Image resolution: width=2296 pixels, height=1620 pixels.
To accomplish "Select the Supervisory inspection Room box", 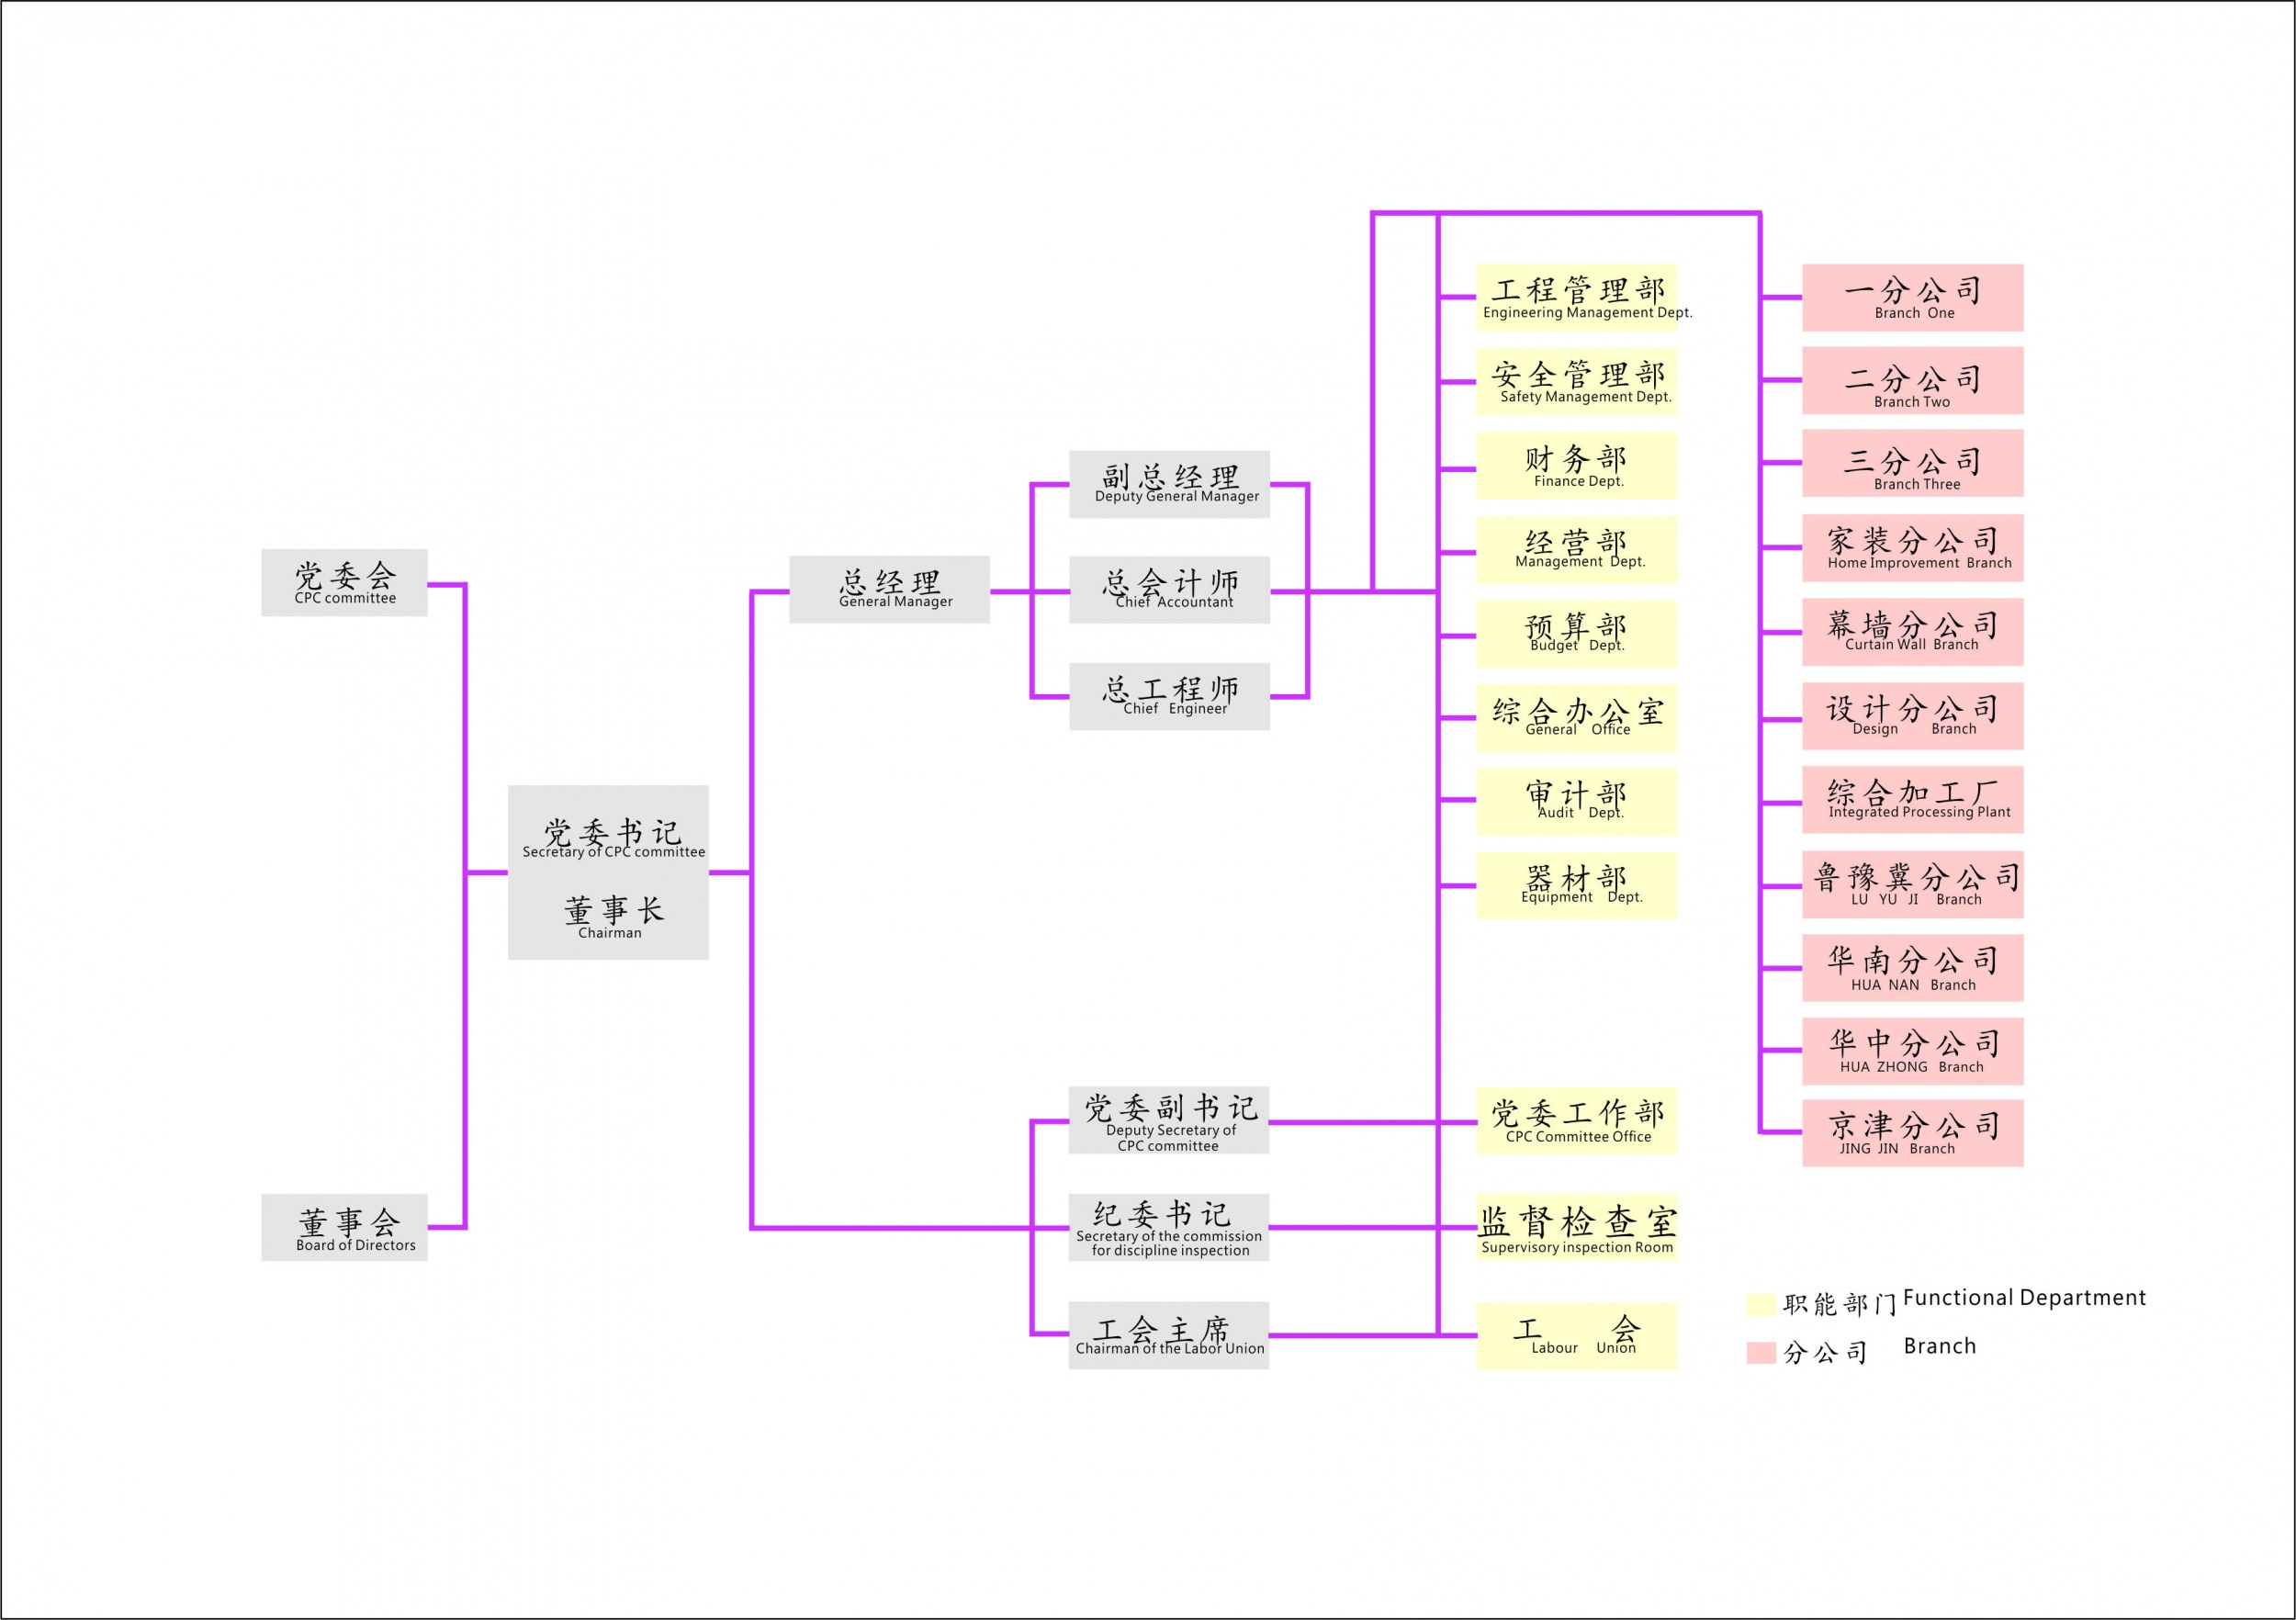I will pyautogui.click(x=1576, y=1227).
